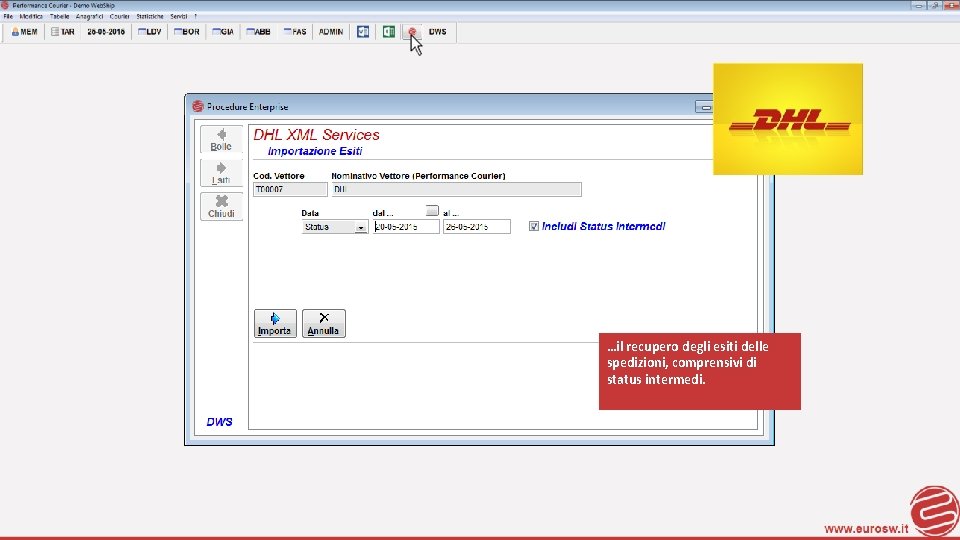Open the Modifica menu
Image resolution: width=960 pixels, height=540 pixels.
click(31, 17)
